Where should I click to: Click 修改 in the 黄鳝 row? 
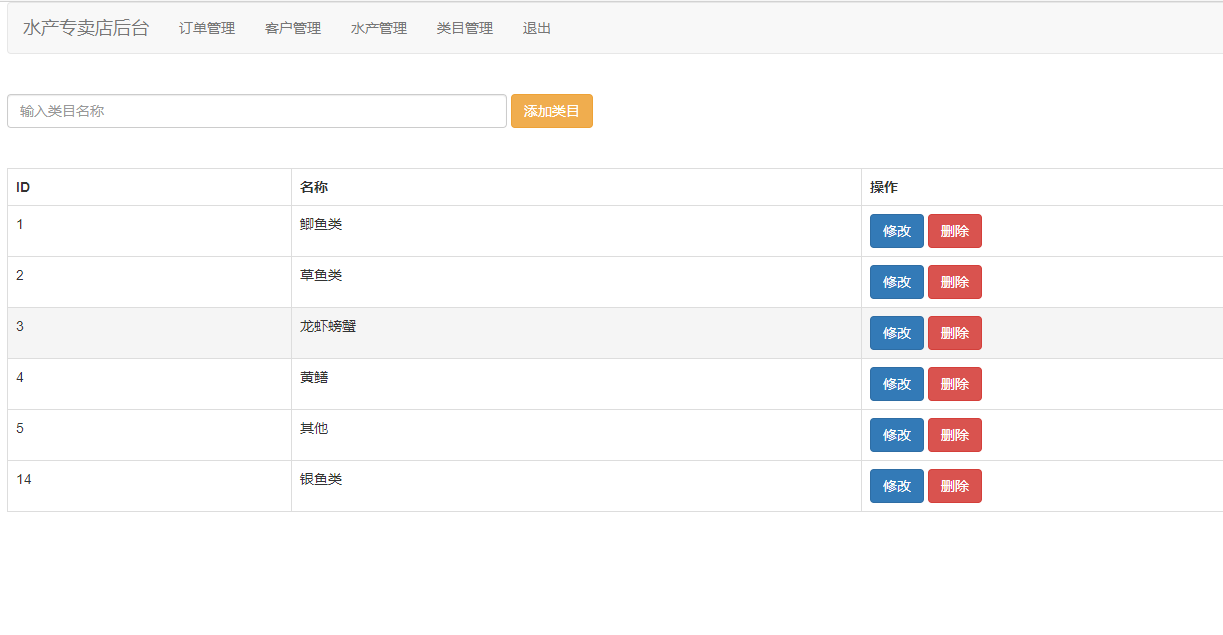896,384
